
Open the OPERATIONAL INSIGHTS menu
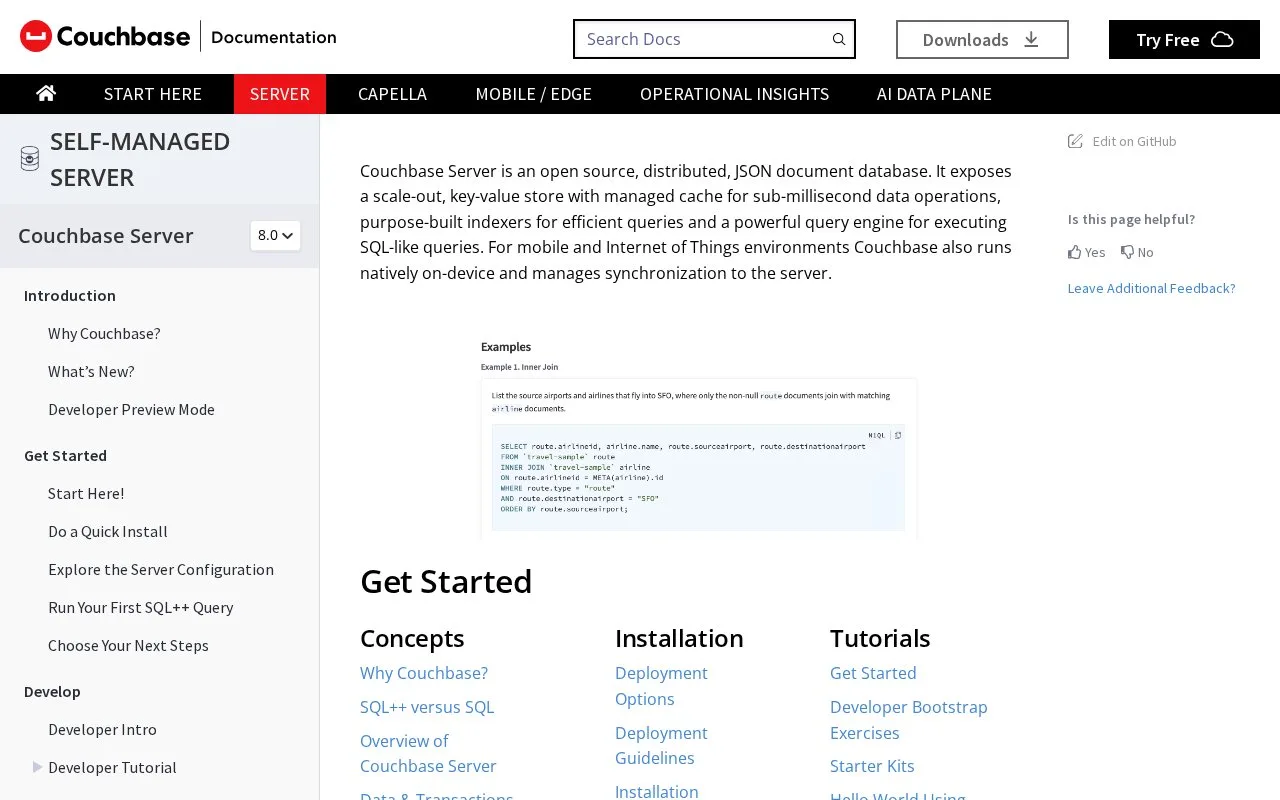pos(734,94)
